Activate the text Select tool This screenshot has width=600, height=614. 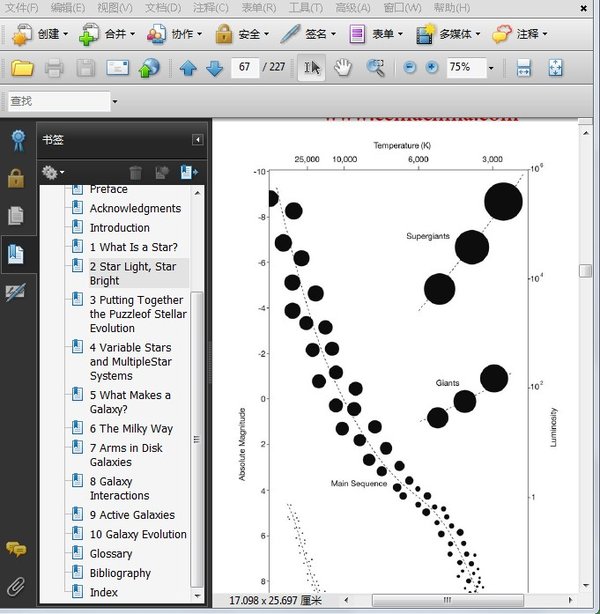312,68
